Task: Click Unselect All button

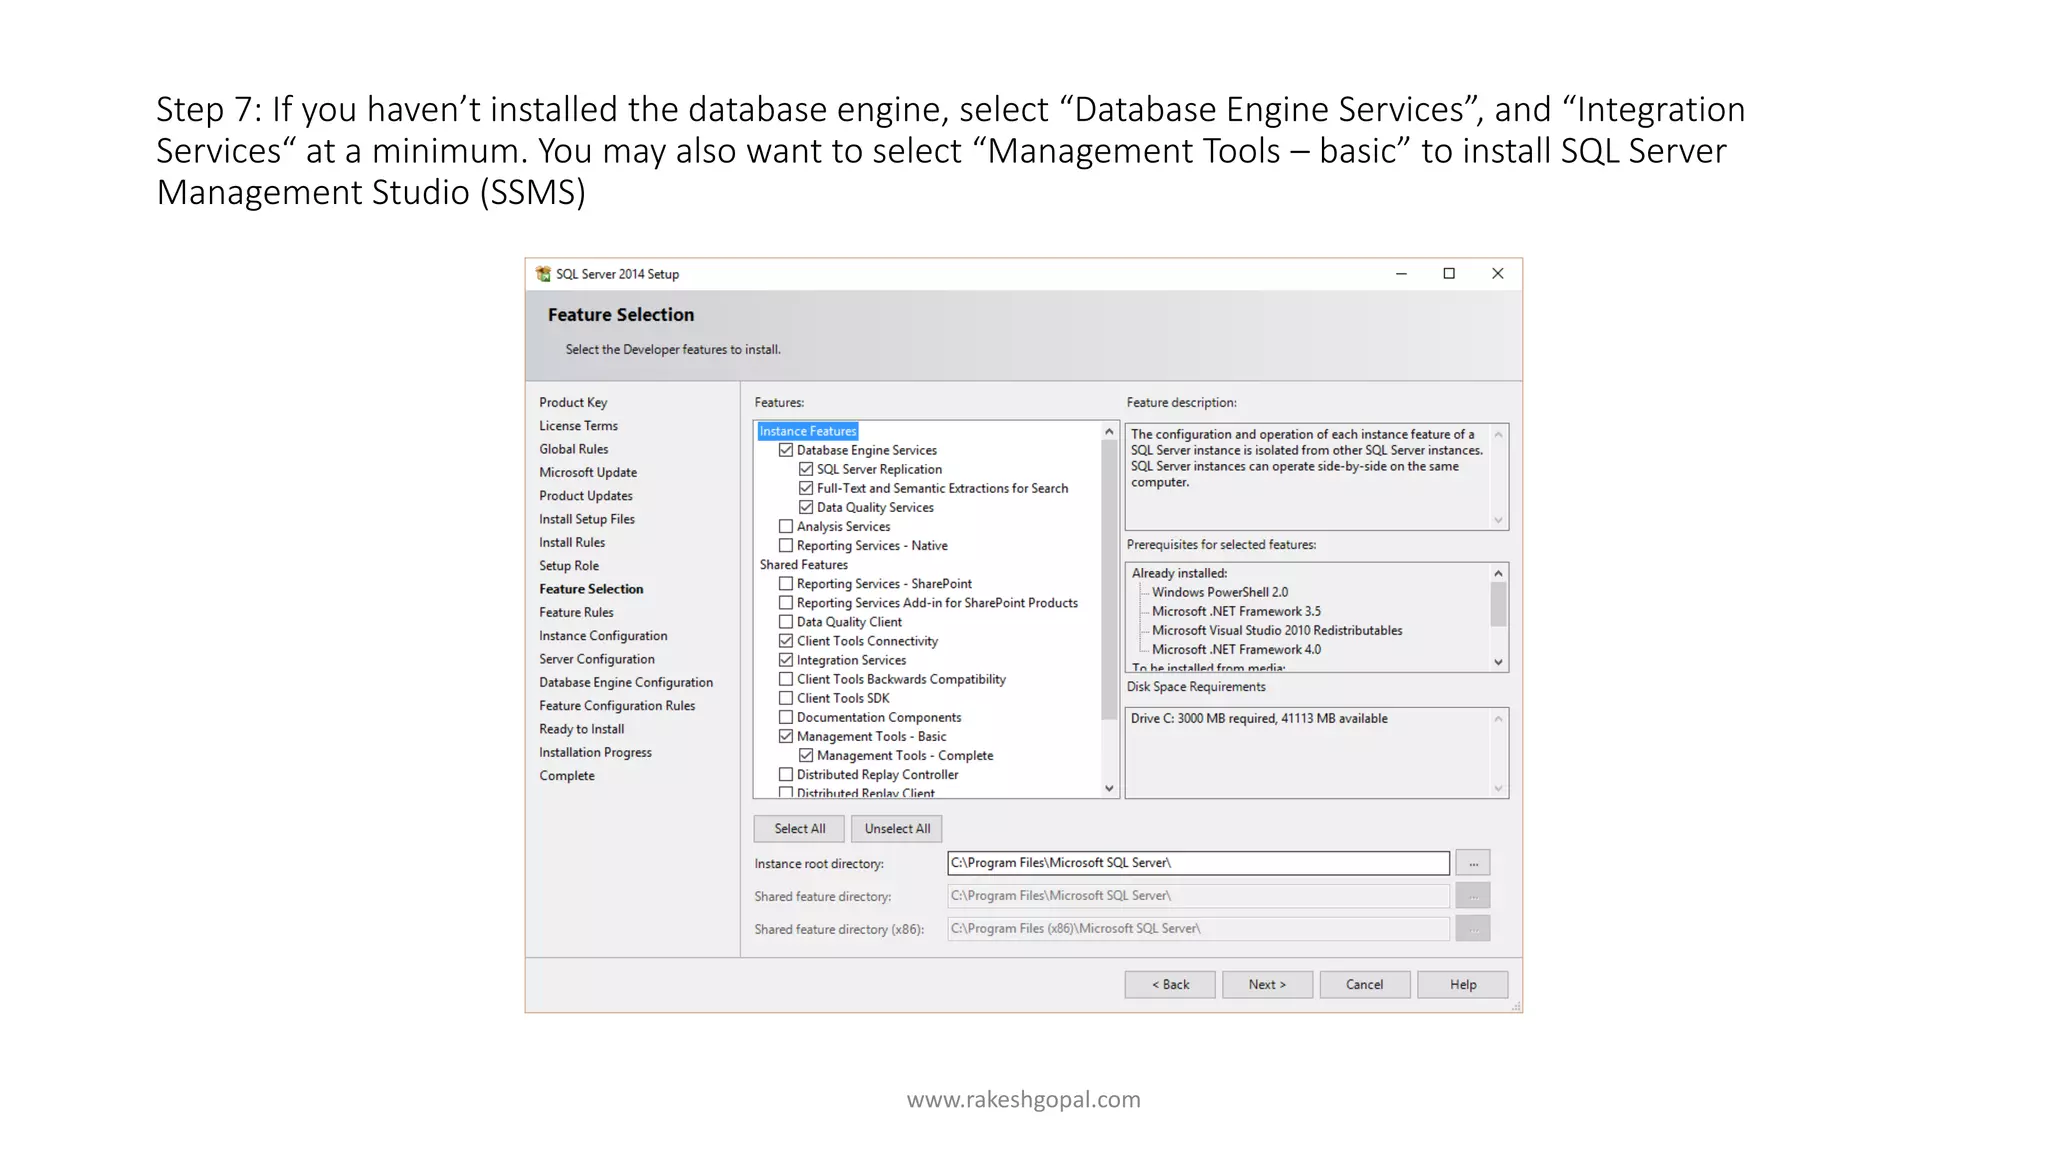Action: 897,829
